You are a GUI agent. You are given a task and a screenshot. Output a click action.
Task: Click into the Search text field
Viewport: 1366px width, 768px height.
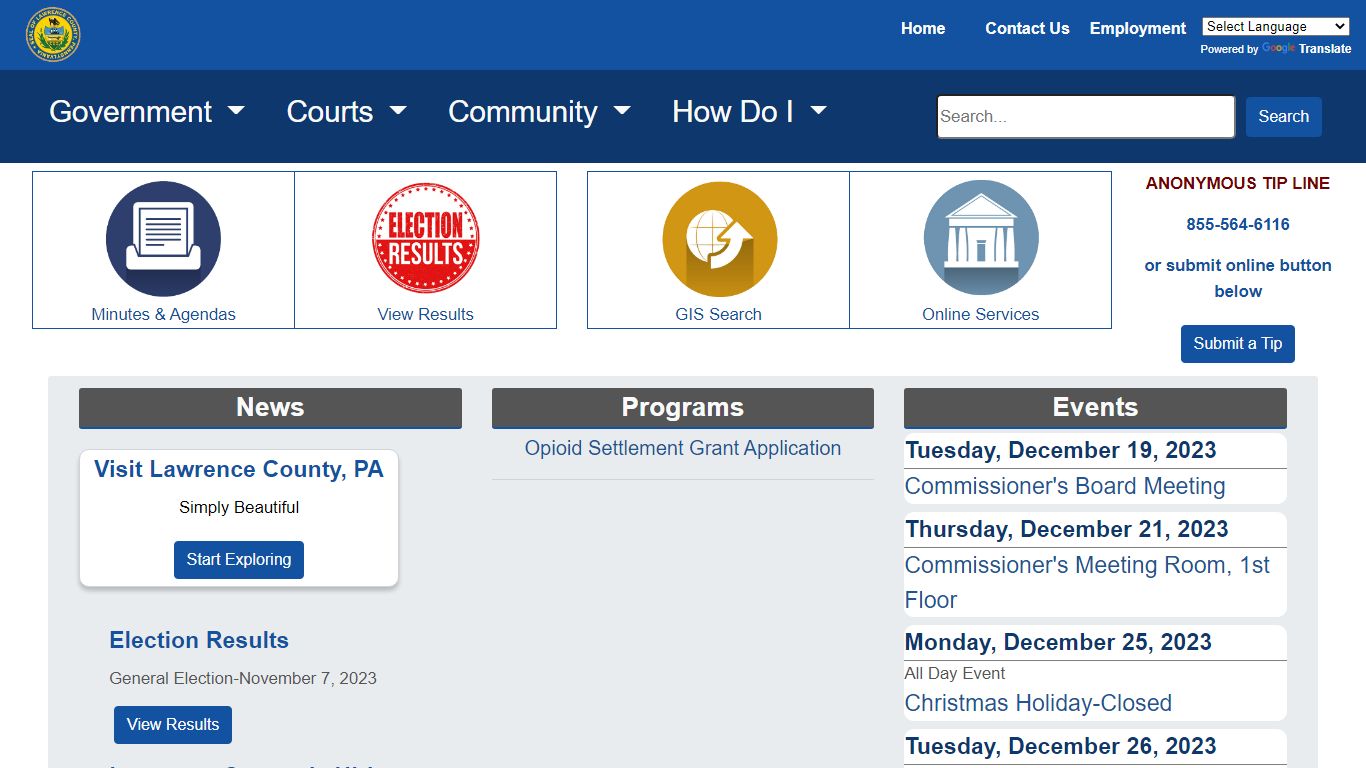click(x=1086, y=117)
